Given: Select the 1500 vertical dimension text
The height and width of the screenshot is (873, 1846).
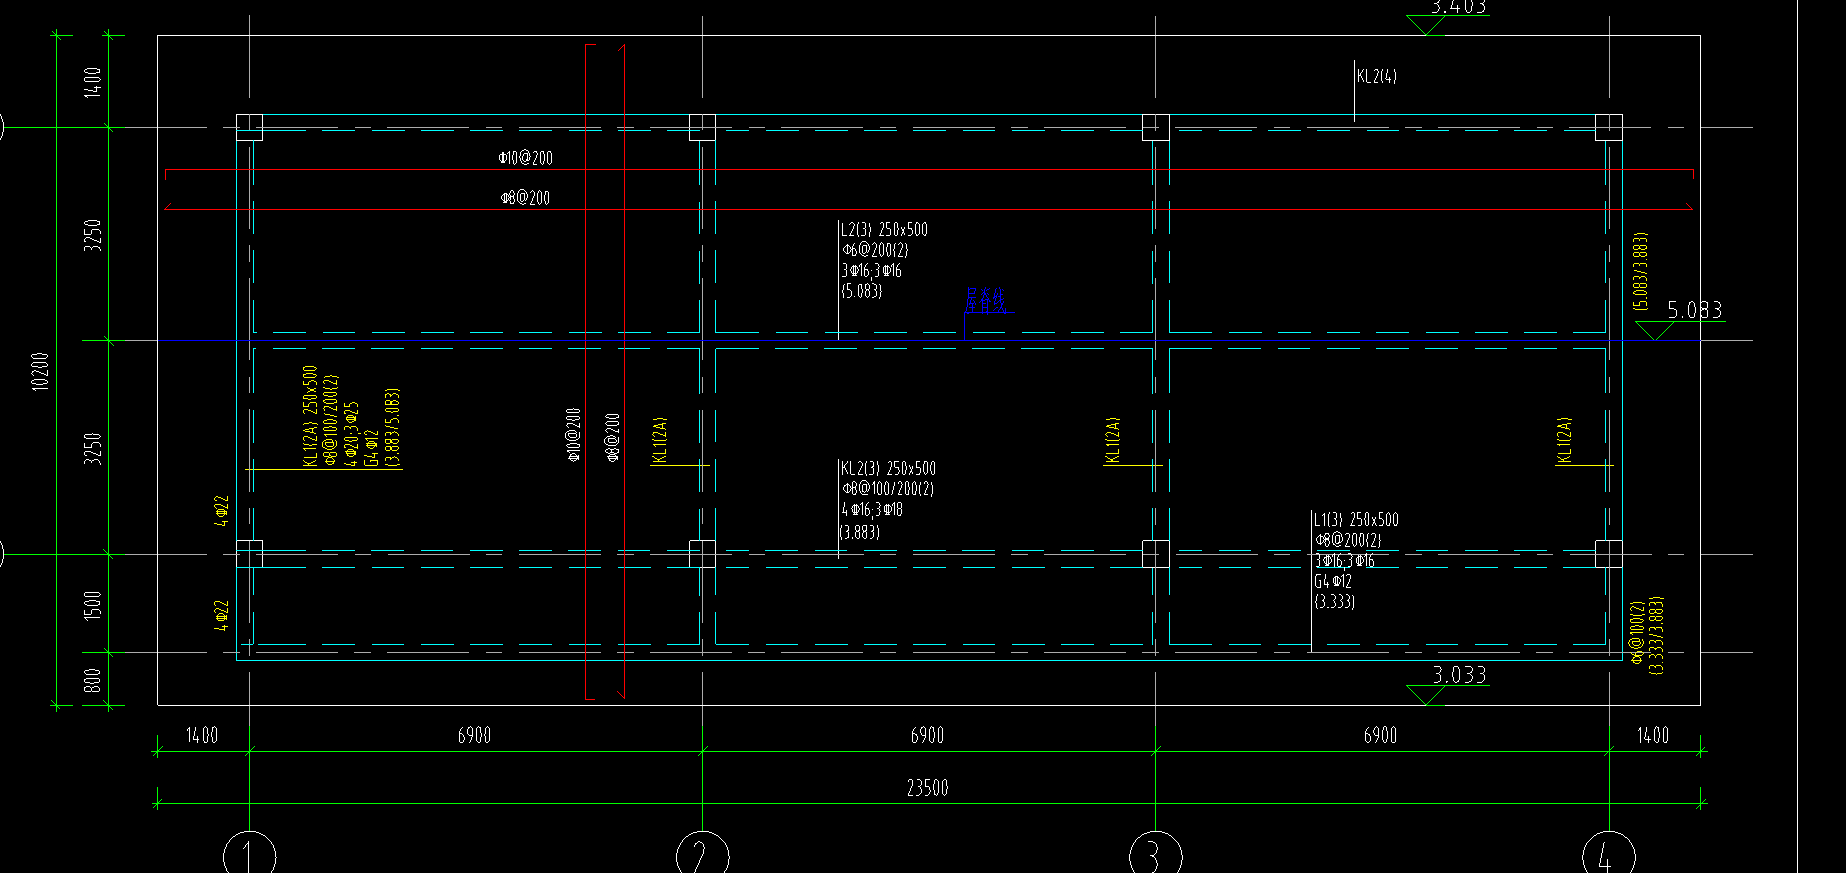Looking at the screenshot, I should [x=93, y=605].
